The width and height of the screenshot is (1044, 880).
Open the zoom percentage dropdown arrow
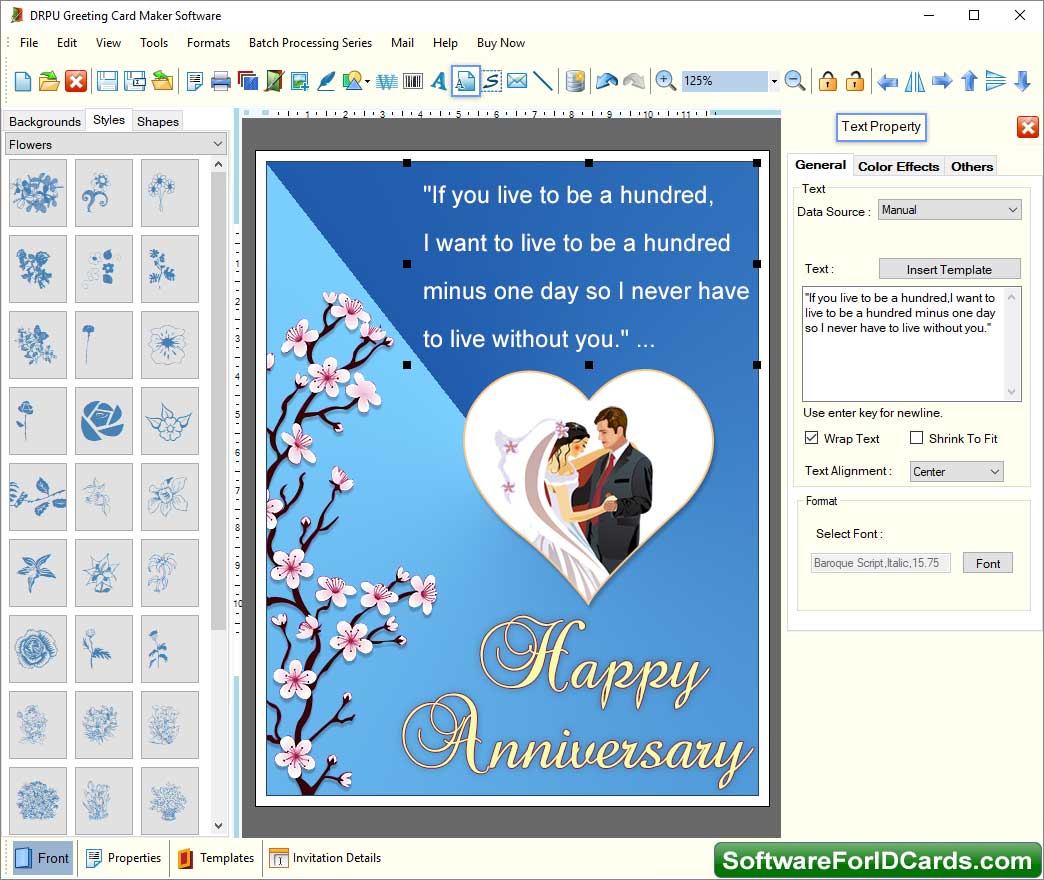coord(774,81)
